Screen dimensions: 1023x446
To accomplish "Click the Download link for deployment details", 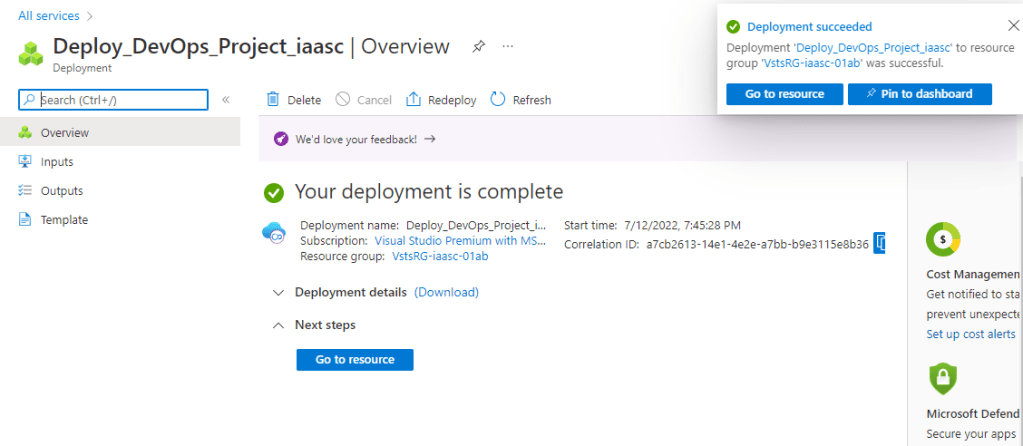I will 446,293.
